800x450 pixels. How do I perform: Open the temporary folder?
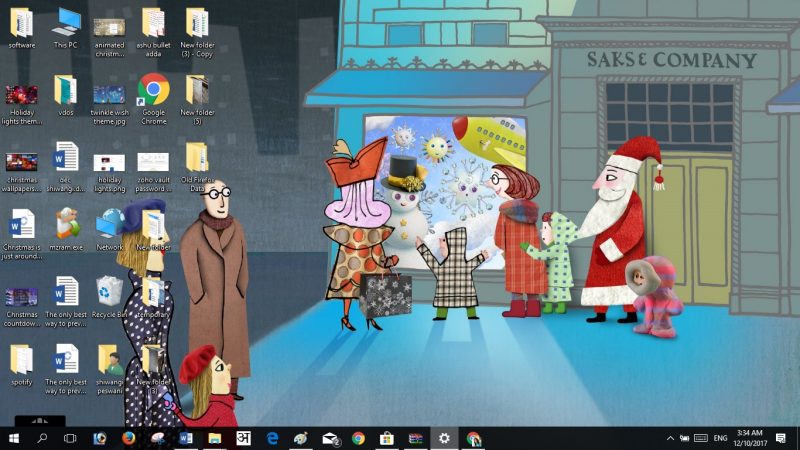[153, 298]
